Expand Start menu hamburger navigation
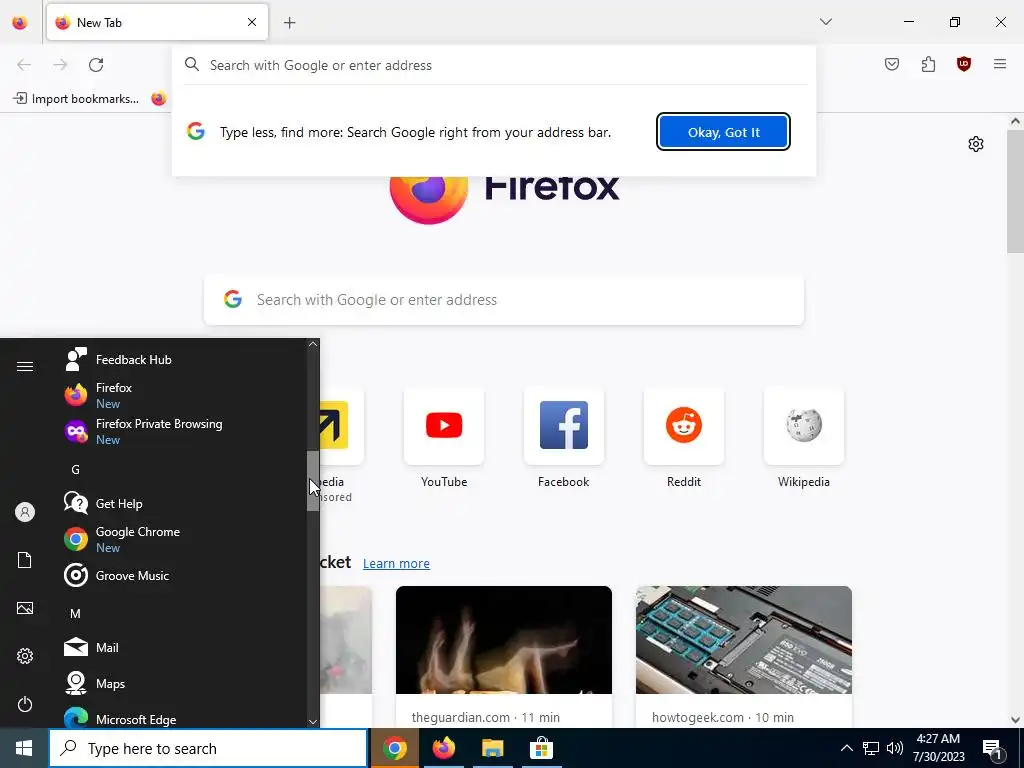The height and width of the screenshot is (768, 1024). point(25,366)
